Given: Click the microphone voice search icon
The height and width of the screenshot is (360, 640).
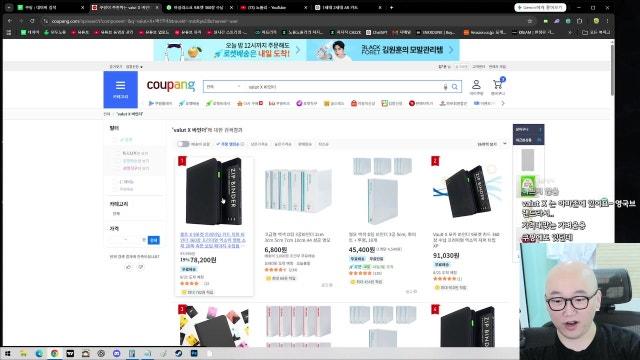Looking at the screenshot, I should pos(445,87).
